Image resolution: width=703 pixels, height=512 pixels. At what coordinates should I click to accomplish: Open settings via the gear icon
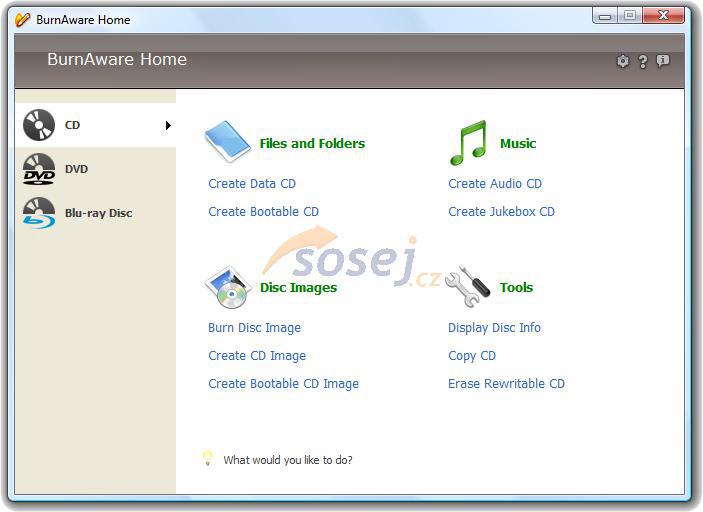(x=623, y=61)
